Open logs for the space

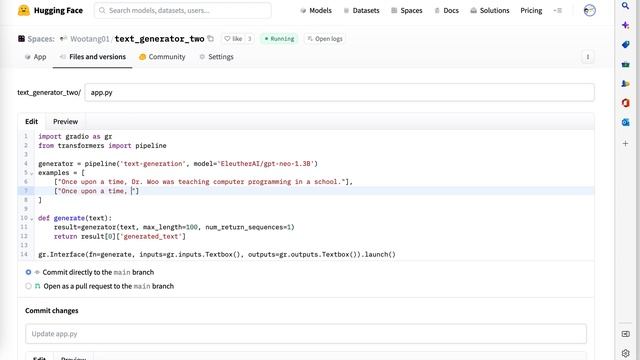tap(325, 39)
